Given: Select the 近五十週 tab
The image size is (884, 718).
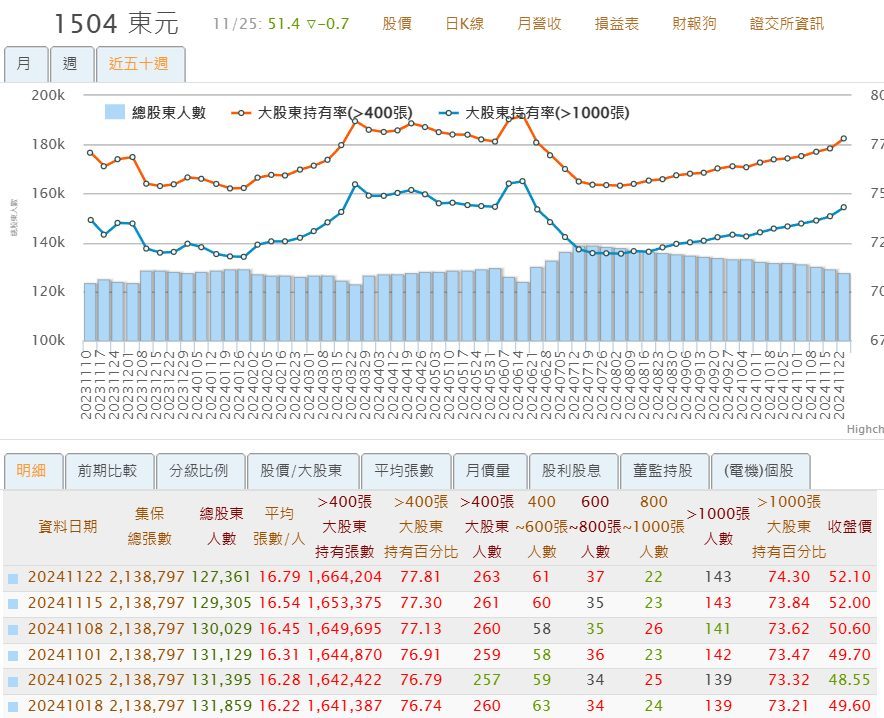Looking at the screenshot, I should [140, 64].
